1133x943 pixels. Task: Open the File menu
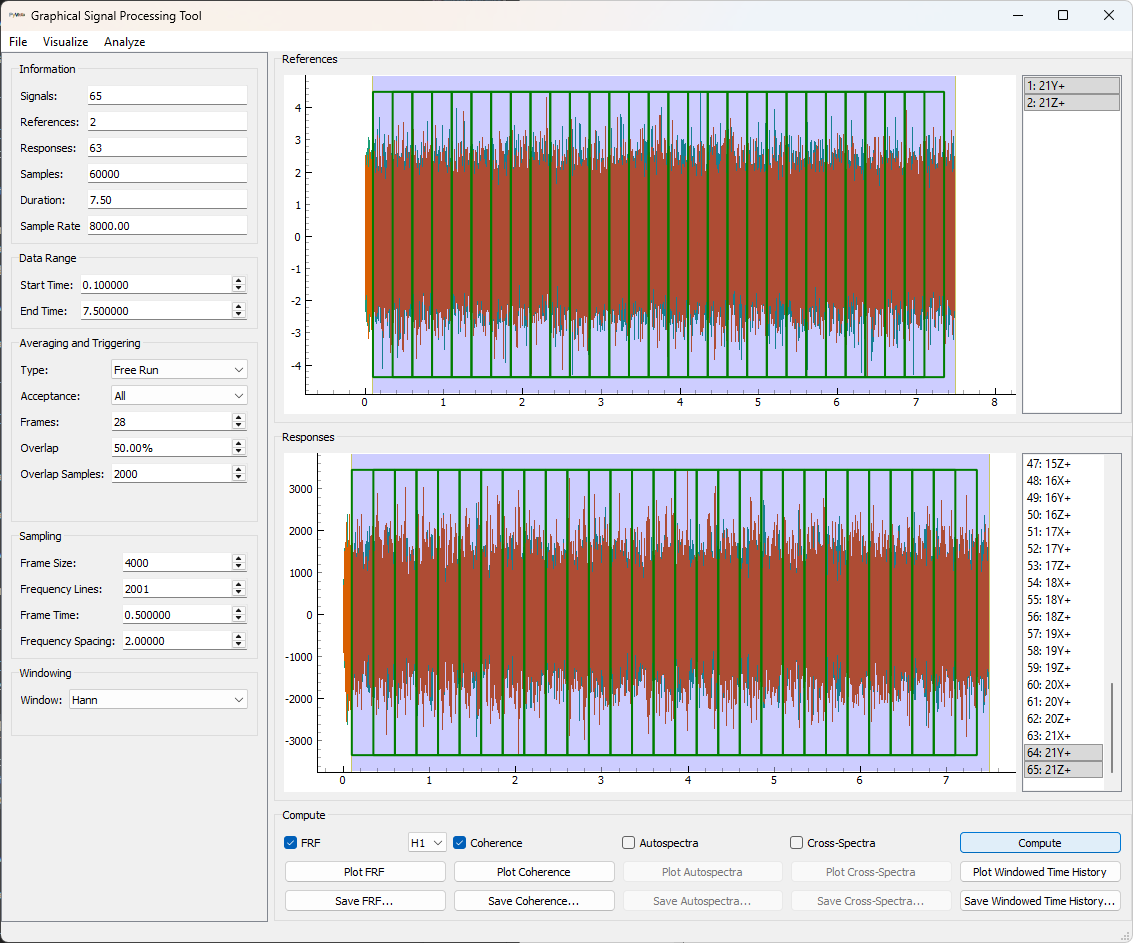(17, 42)
